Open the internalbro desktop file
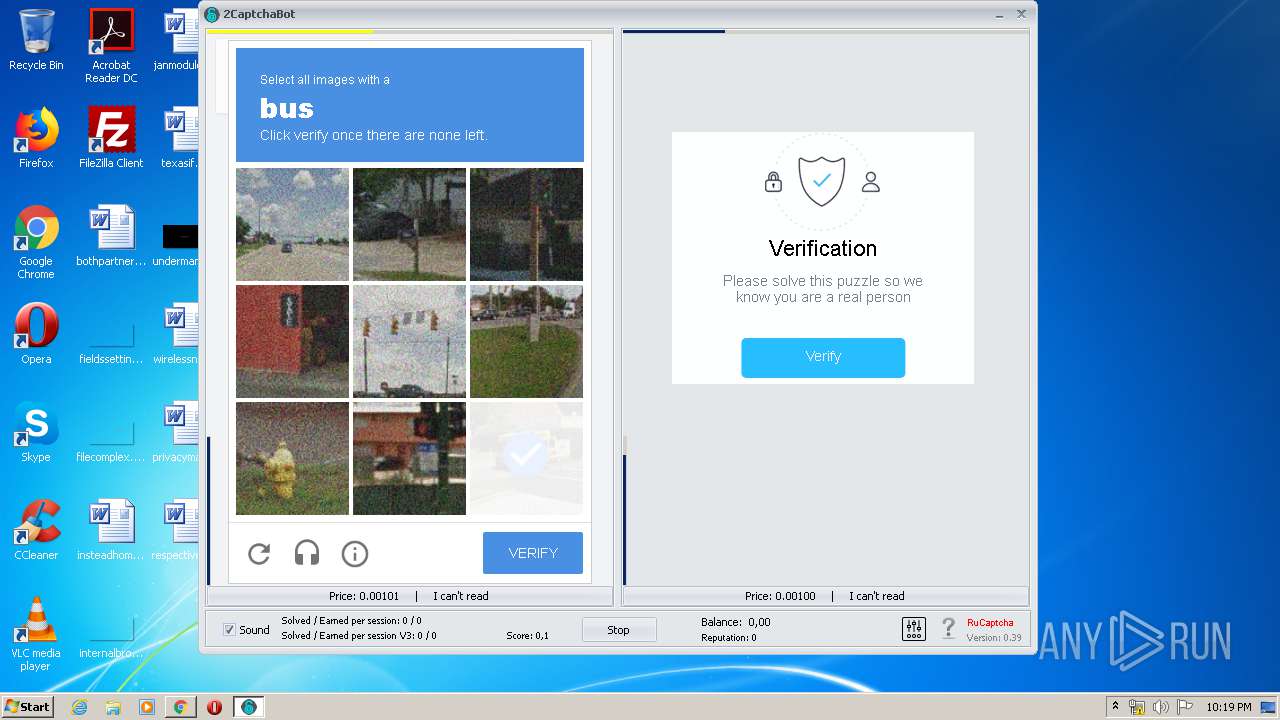This screenshot has width=1280, height=720. click(111, 634)
